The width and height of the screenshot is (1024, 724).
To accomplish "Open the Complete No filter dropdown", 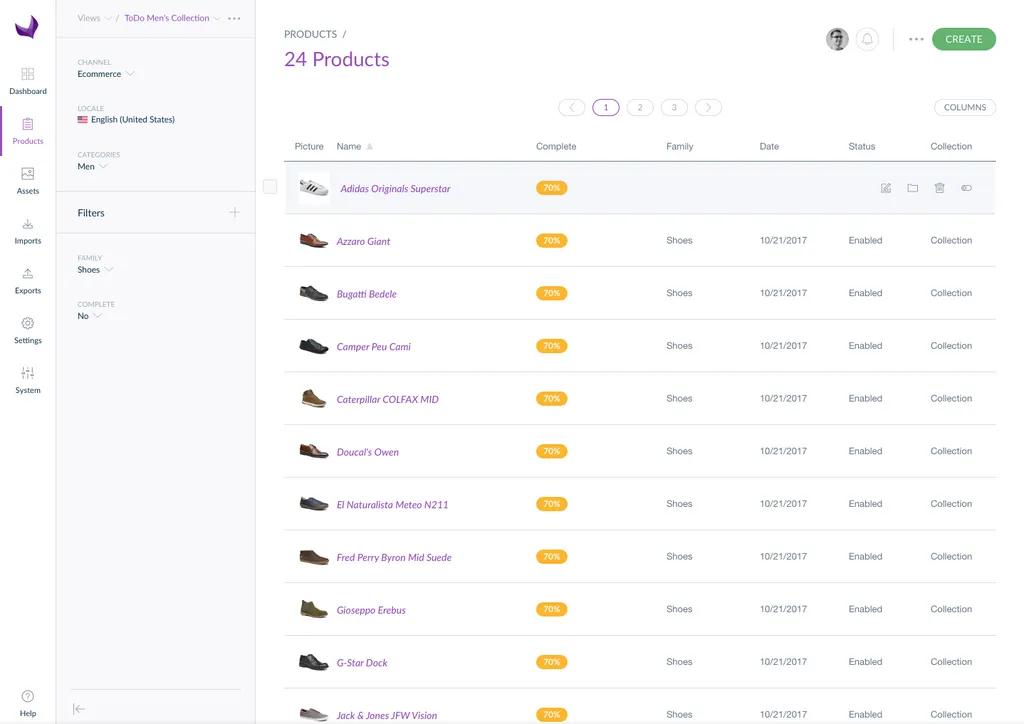I will tap(90, 316).
